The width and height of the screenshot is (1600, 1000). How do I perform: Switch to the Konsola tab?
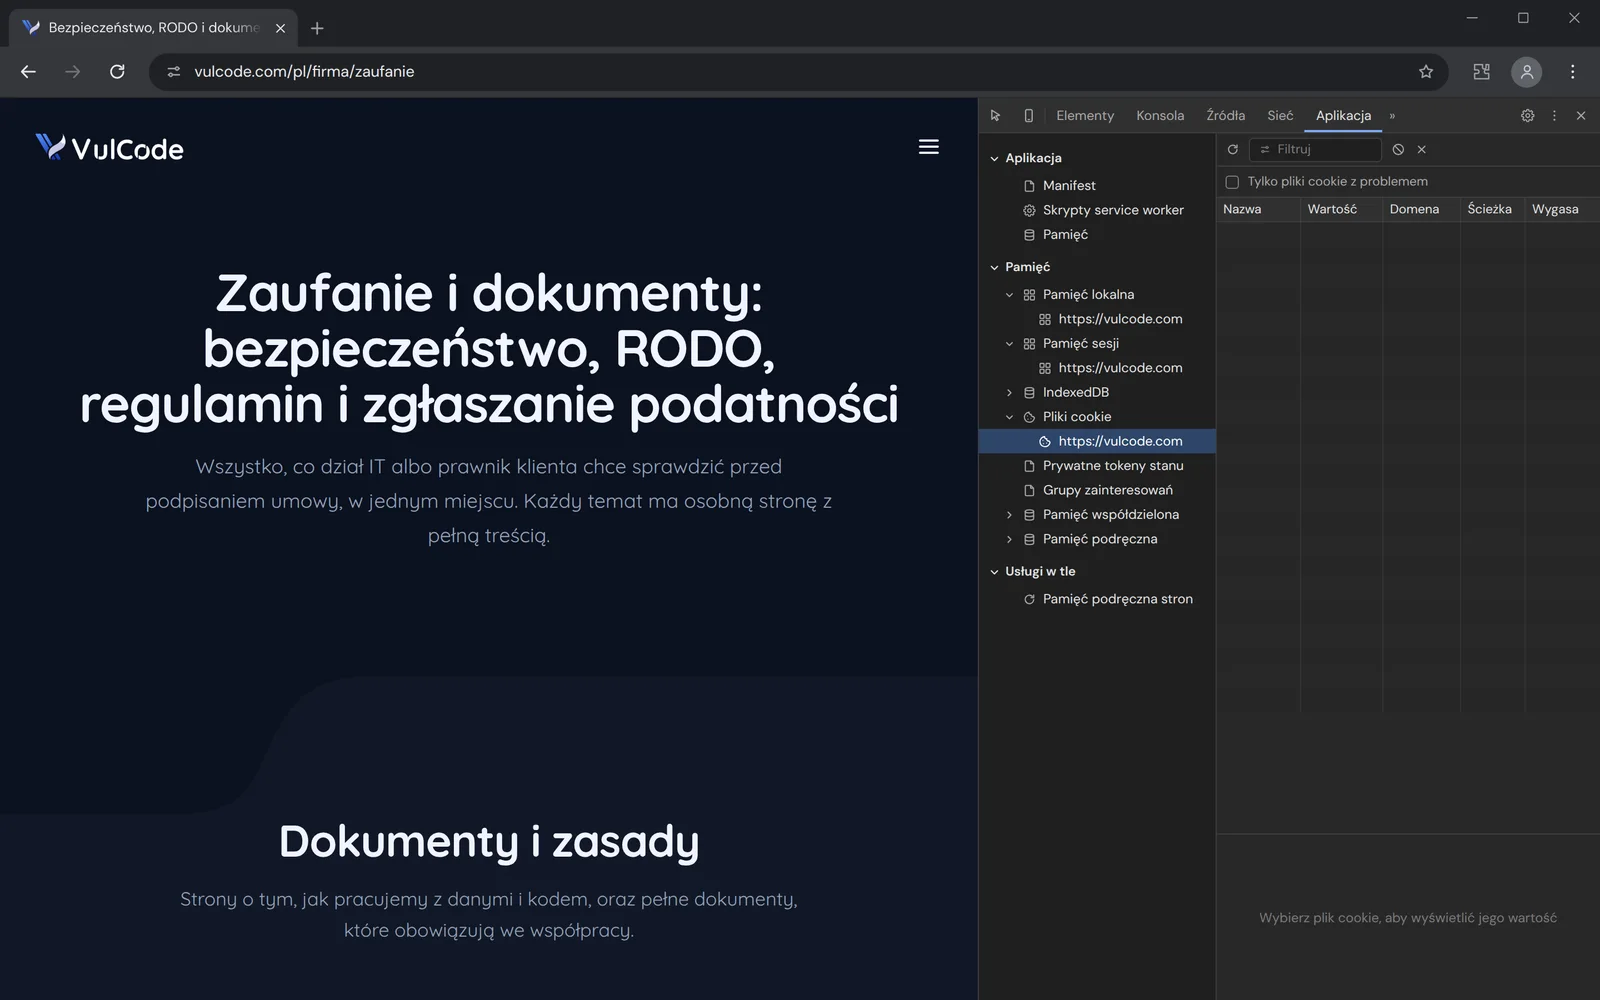pos(1160,116)
